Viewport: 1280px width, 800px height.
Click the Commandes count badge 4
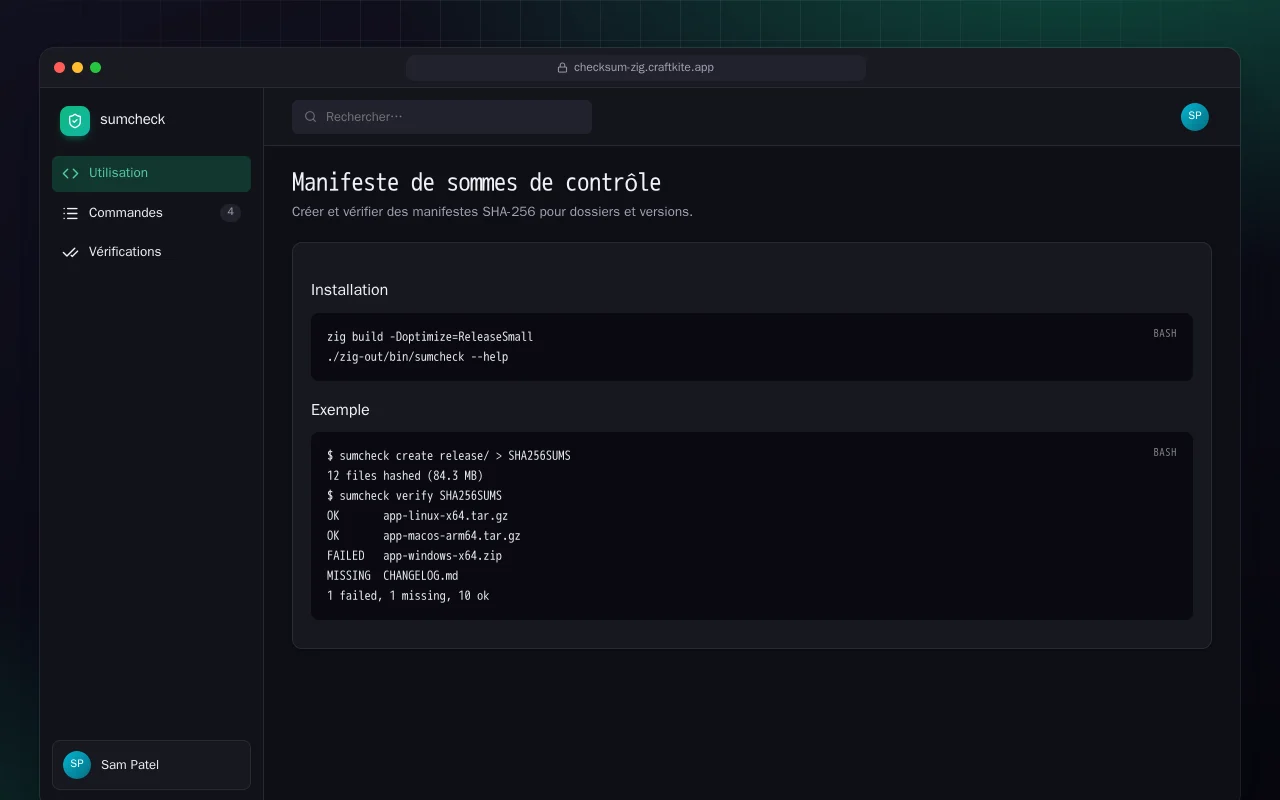[x=230, y=212]
